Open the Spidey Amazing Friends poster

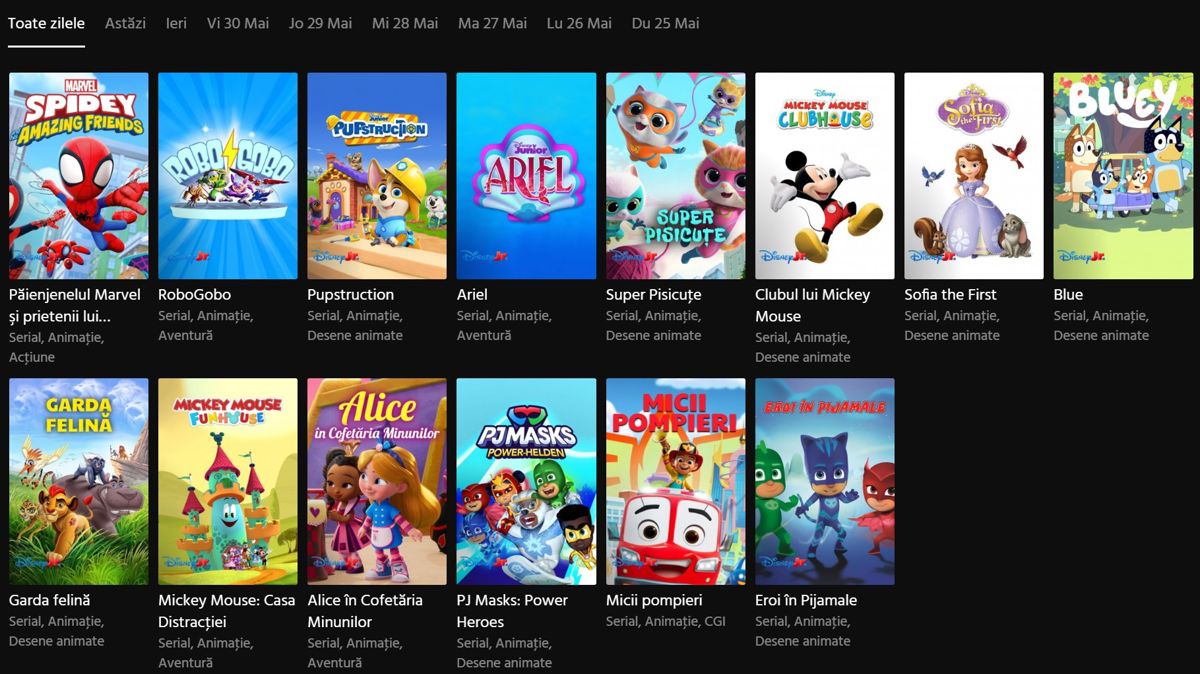pyautogui.click(x=78, y=176)
